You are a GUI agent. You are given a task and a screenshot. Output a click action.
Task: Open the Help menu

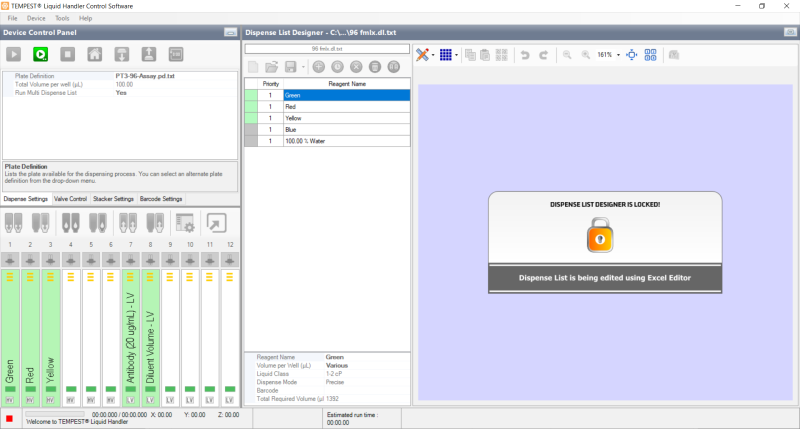tap(85, 18)
